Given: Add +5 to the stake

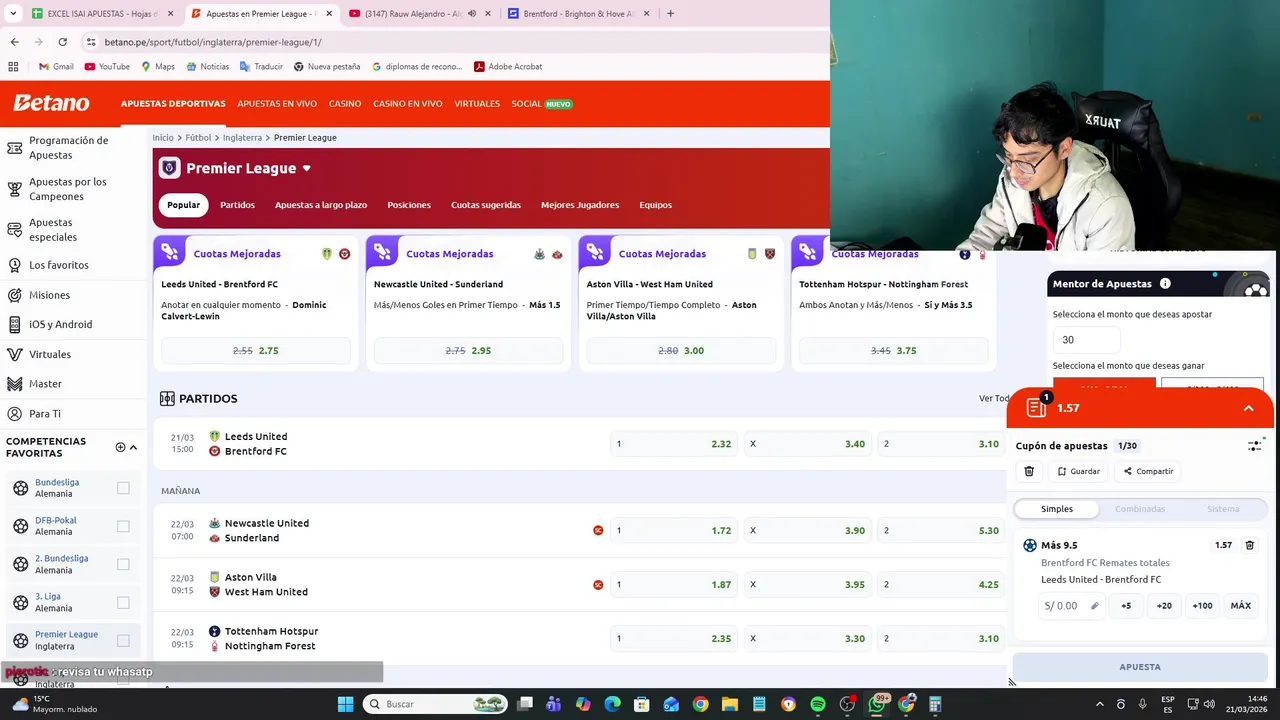Looking at the screenshot, I should [x=1126, y=605].
